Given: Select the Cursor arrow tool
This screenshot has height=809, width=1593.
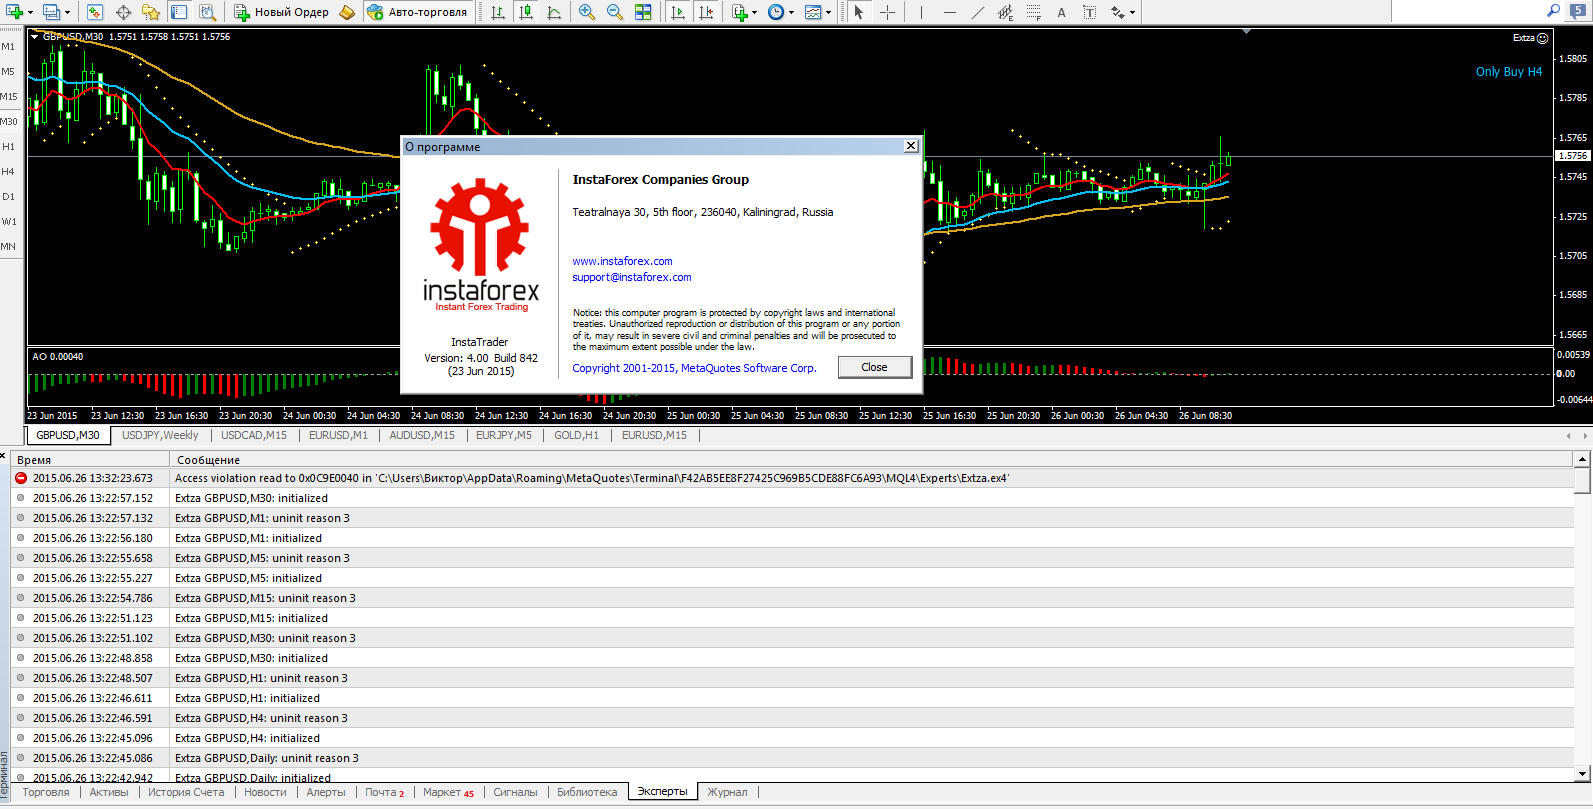Looking at the screenshot, I should click(859, 12).
